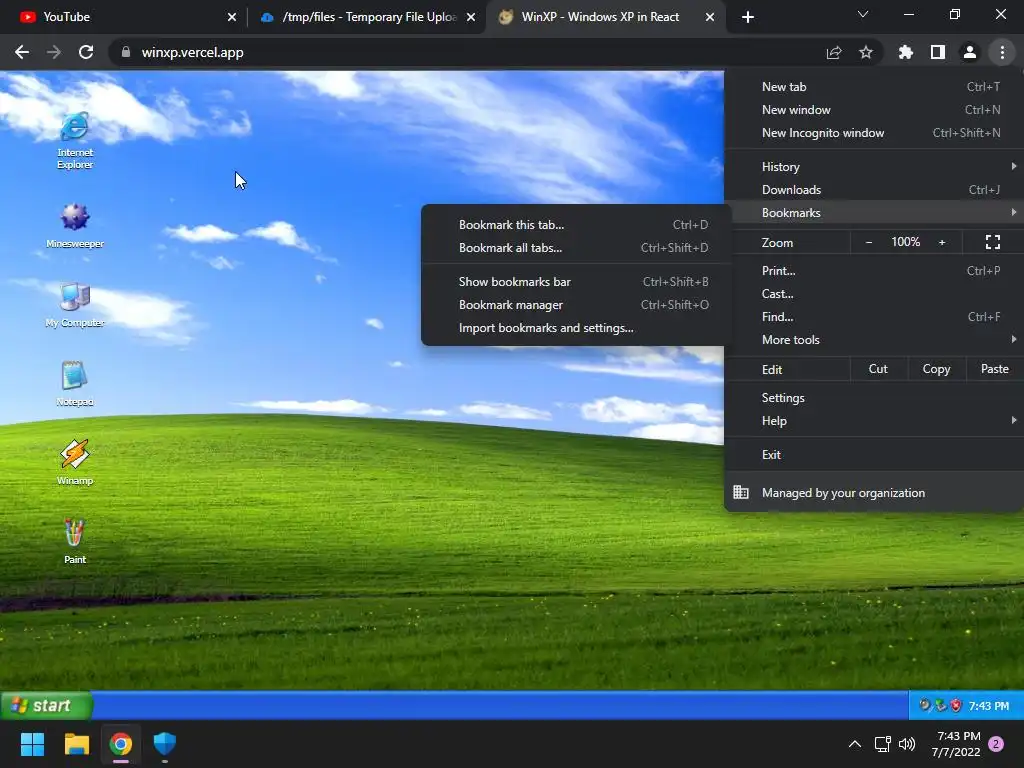Expand the History submenu

coord(874,167)
